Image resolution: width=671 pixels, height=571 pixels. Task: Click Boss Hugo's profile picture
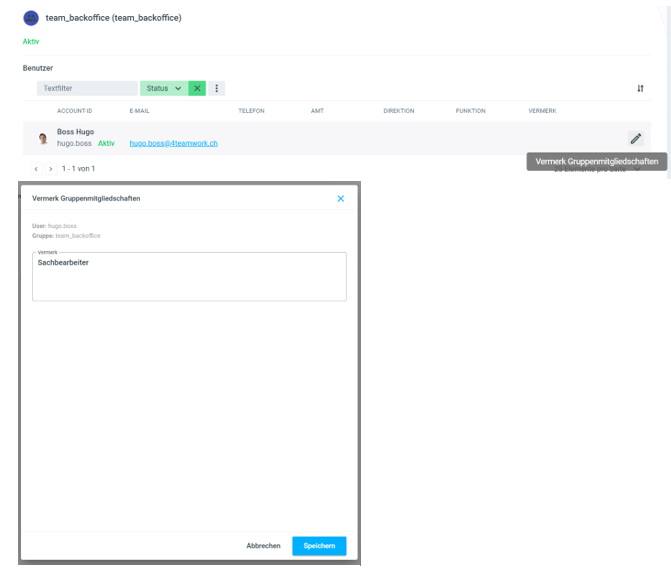click(43, 138)
